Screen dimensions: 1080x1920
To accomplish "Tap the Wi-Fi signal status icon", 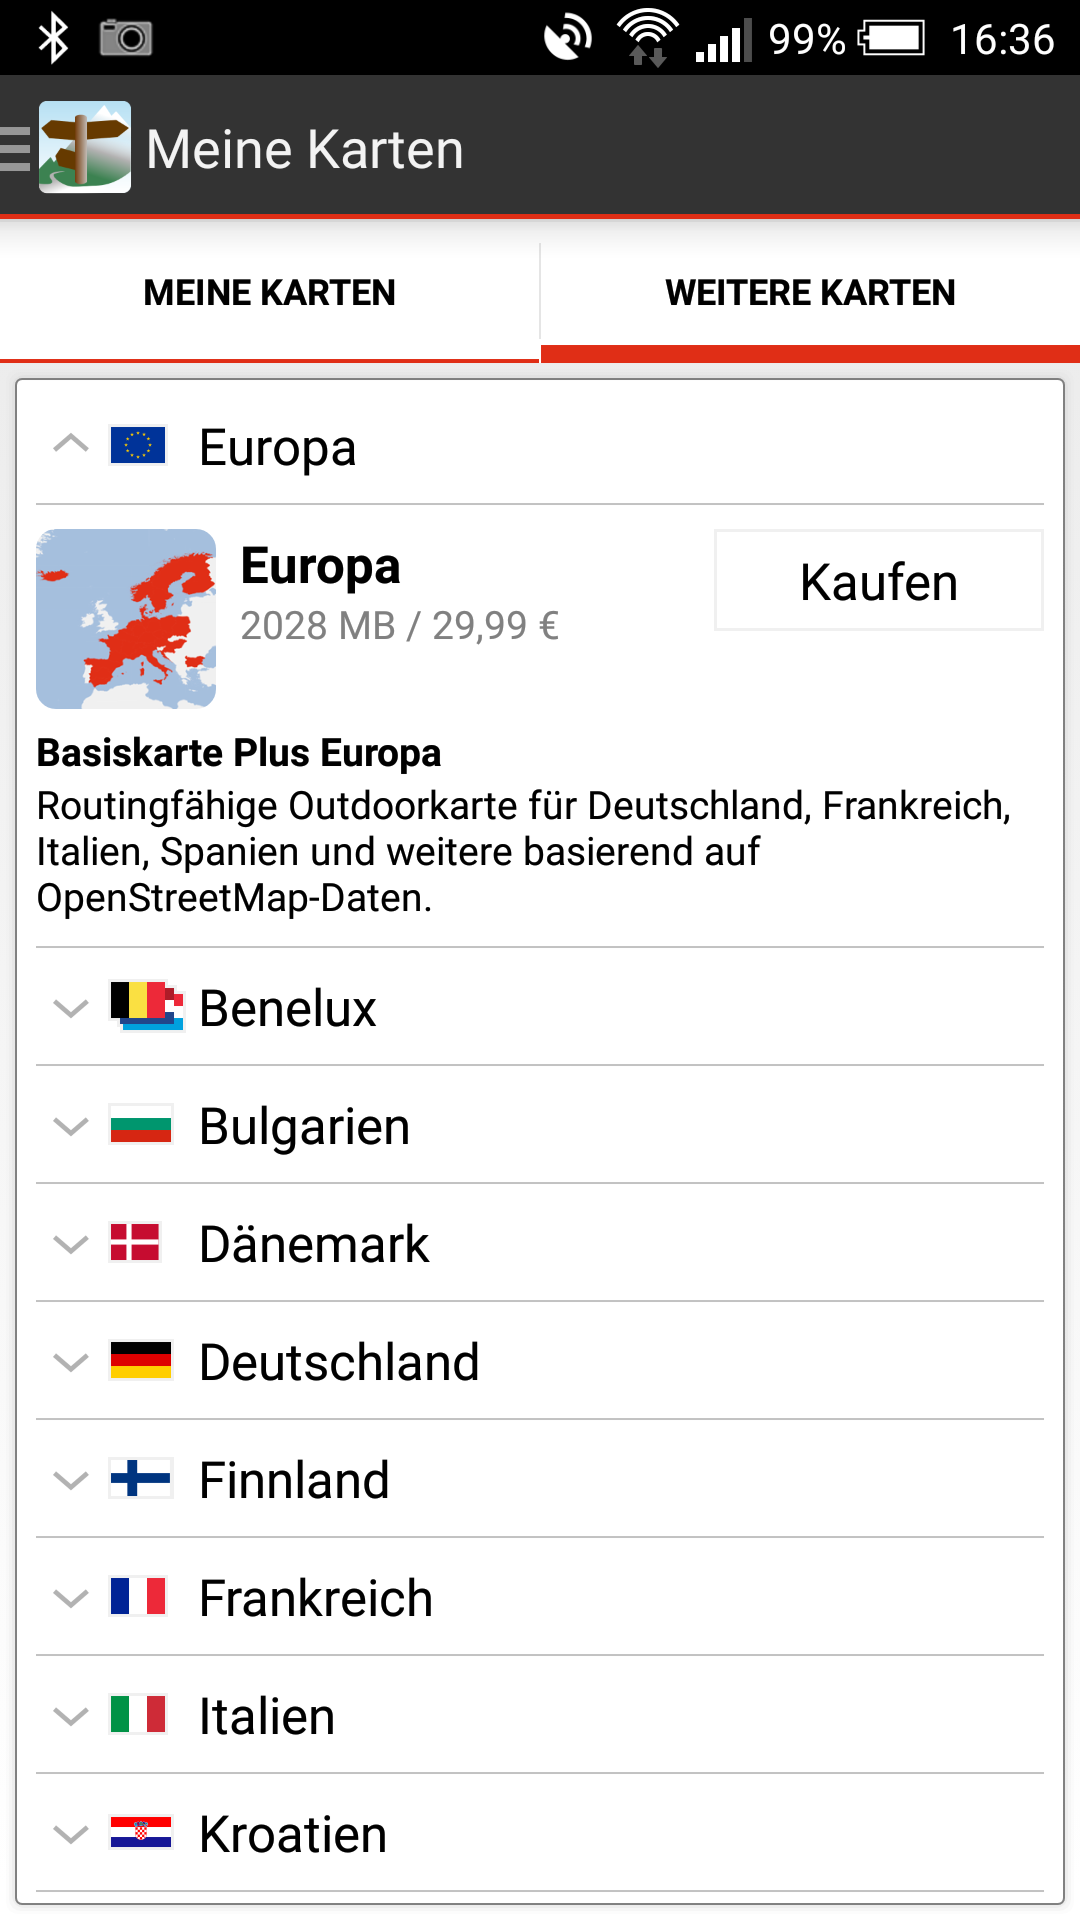I will pyautogui.click(x=648, y=38).
